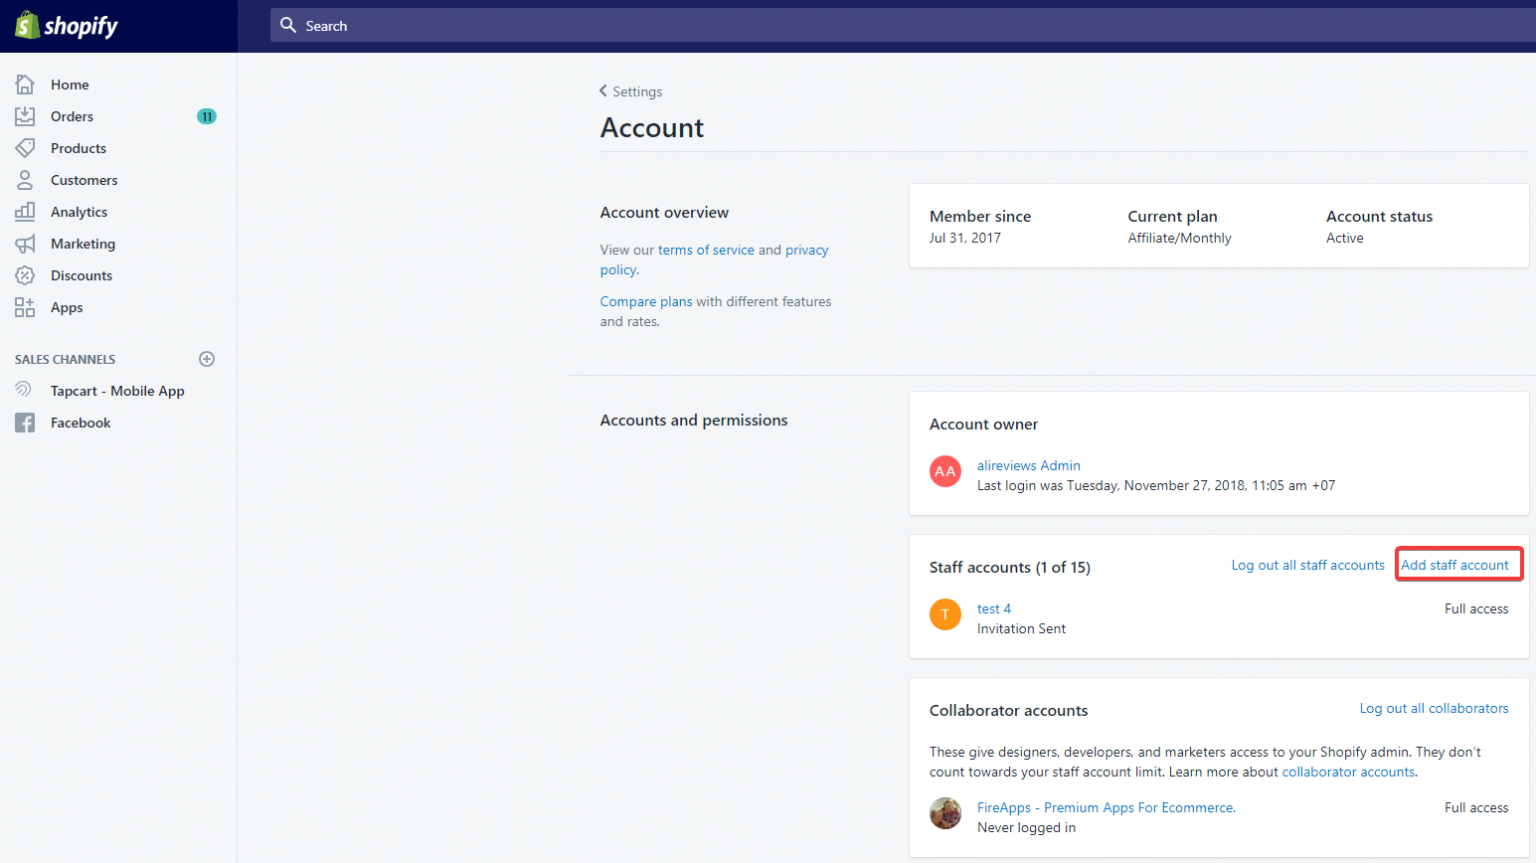Click the Add staff account button
The width and height of the screenshot is (1536, 863).
pos(1459,564)
